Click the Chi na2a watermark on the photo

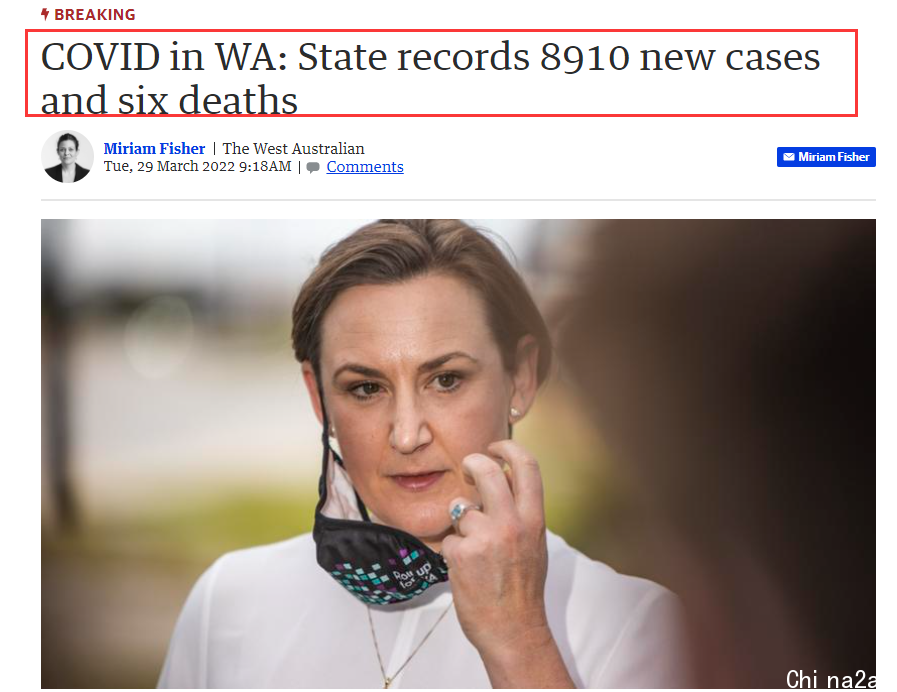click(831, 679)
